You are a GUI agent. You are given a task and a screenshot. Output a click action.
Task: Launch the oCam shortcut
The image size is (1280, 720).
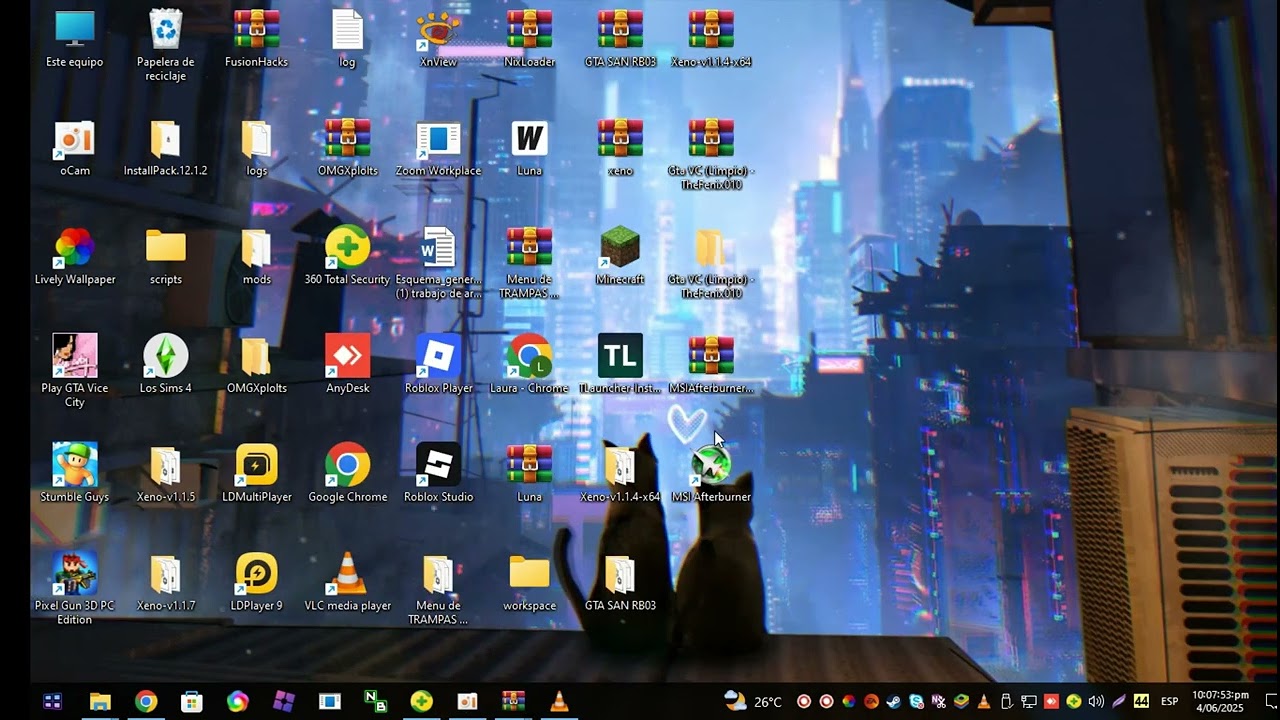pos(75,147)
